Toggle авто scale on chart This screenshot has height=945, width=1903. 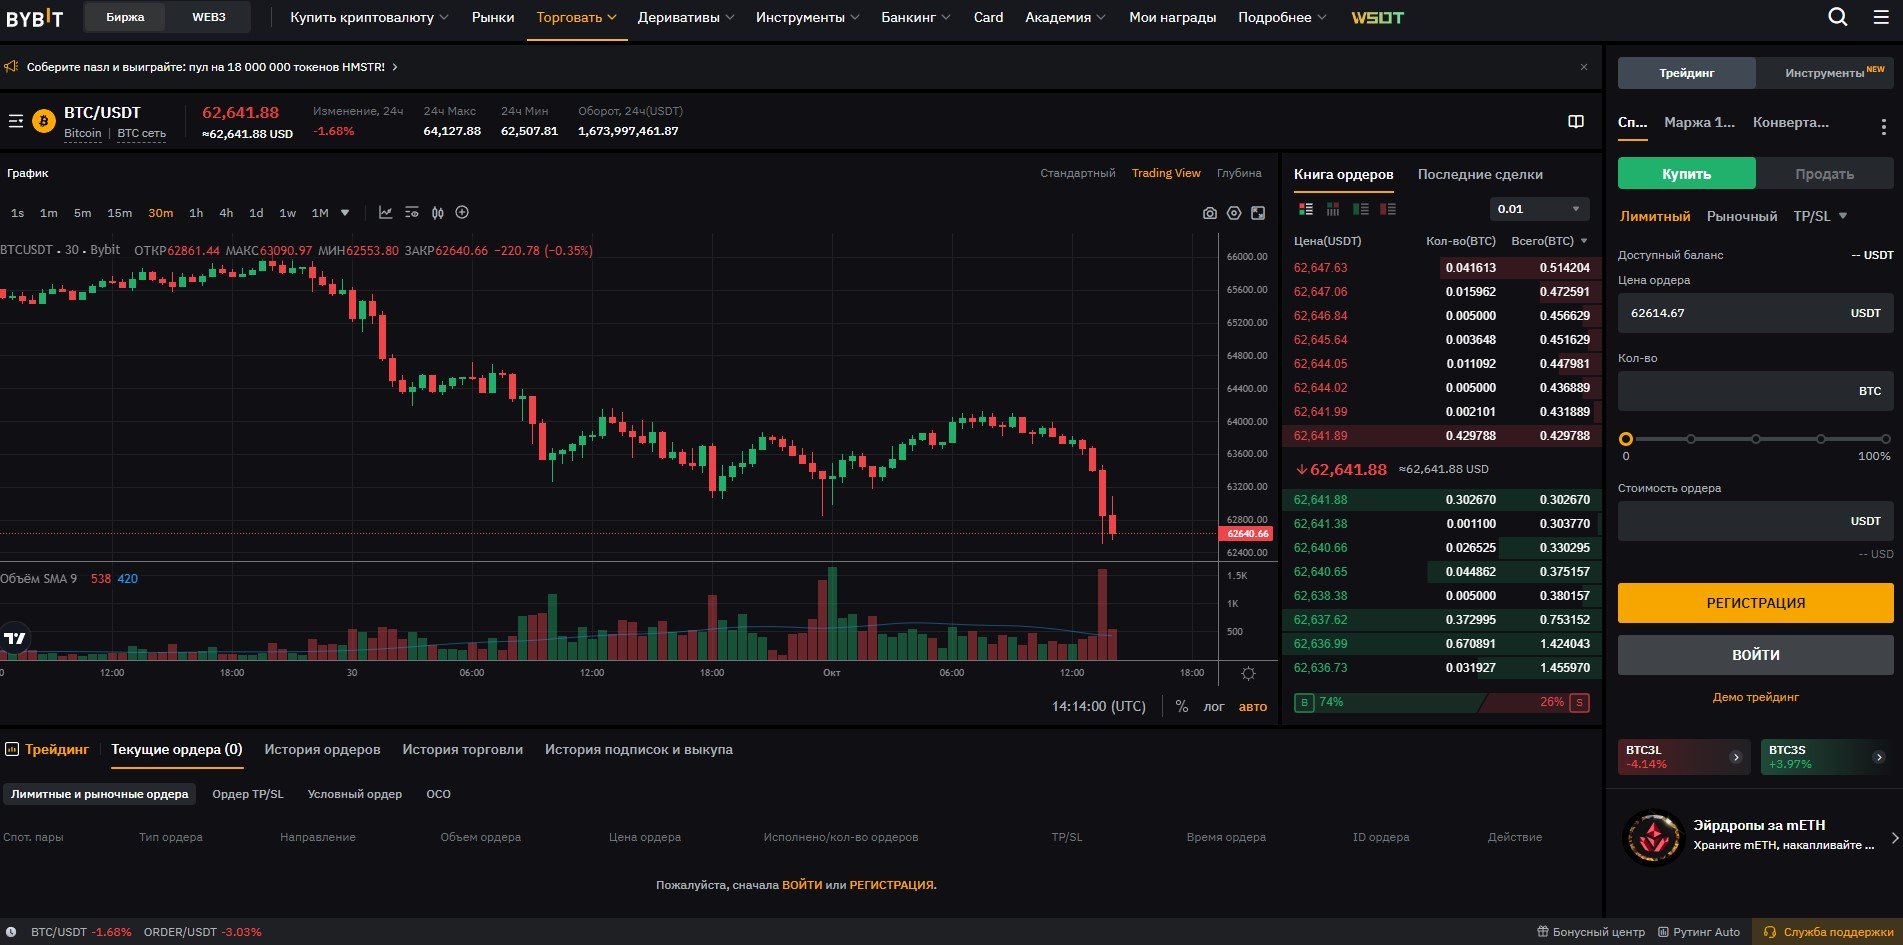[x=1253, y=706]
